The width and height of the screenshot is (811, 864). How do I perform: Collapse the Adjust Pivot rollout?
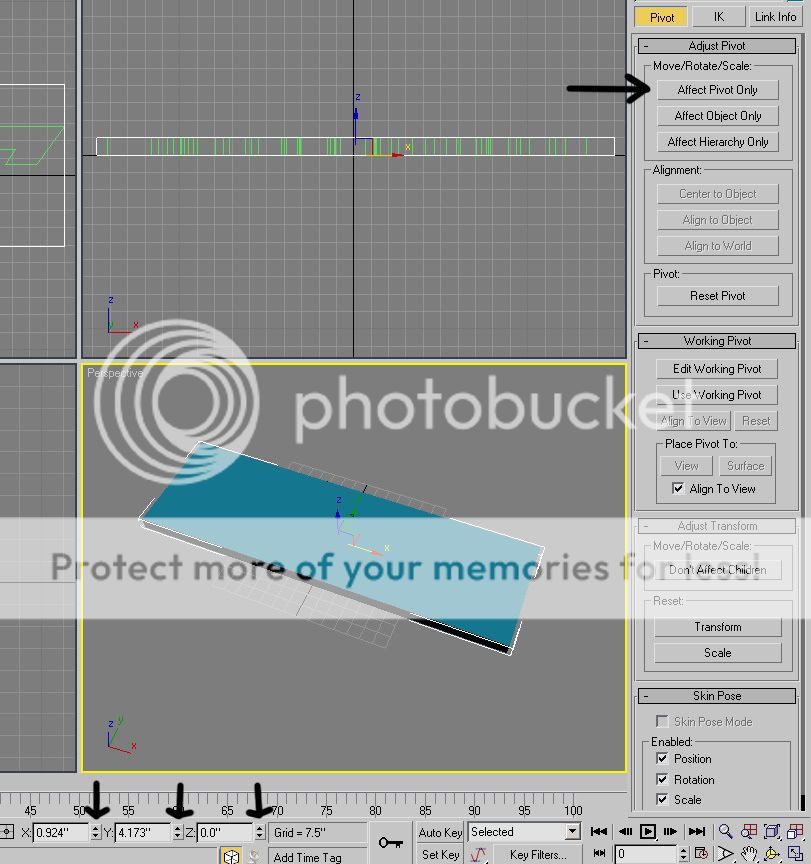tap(717, 46)
